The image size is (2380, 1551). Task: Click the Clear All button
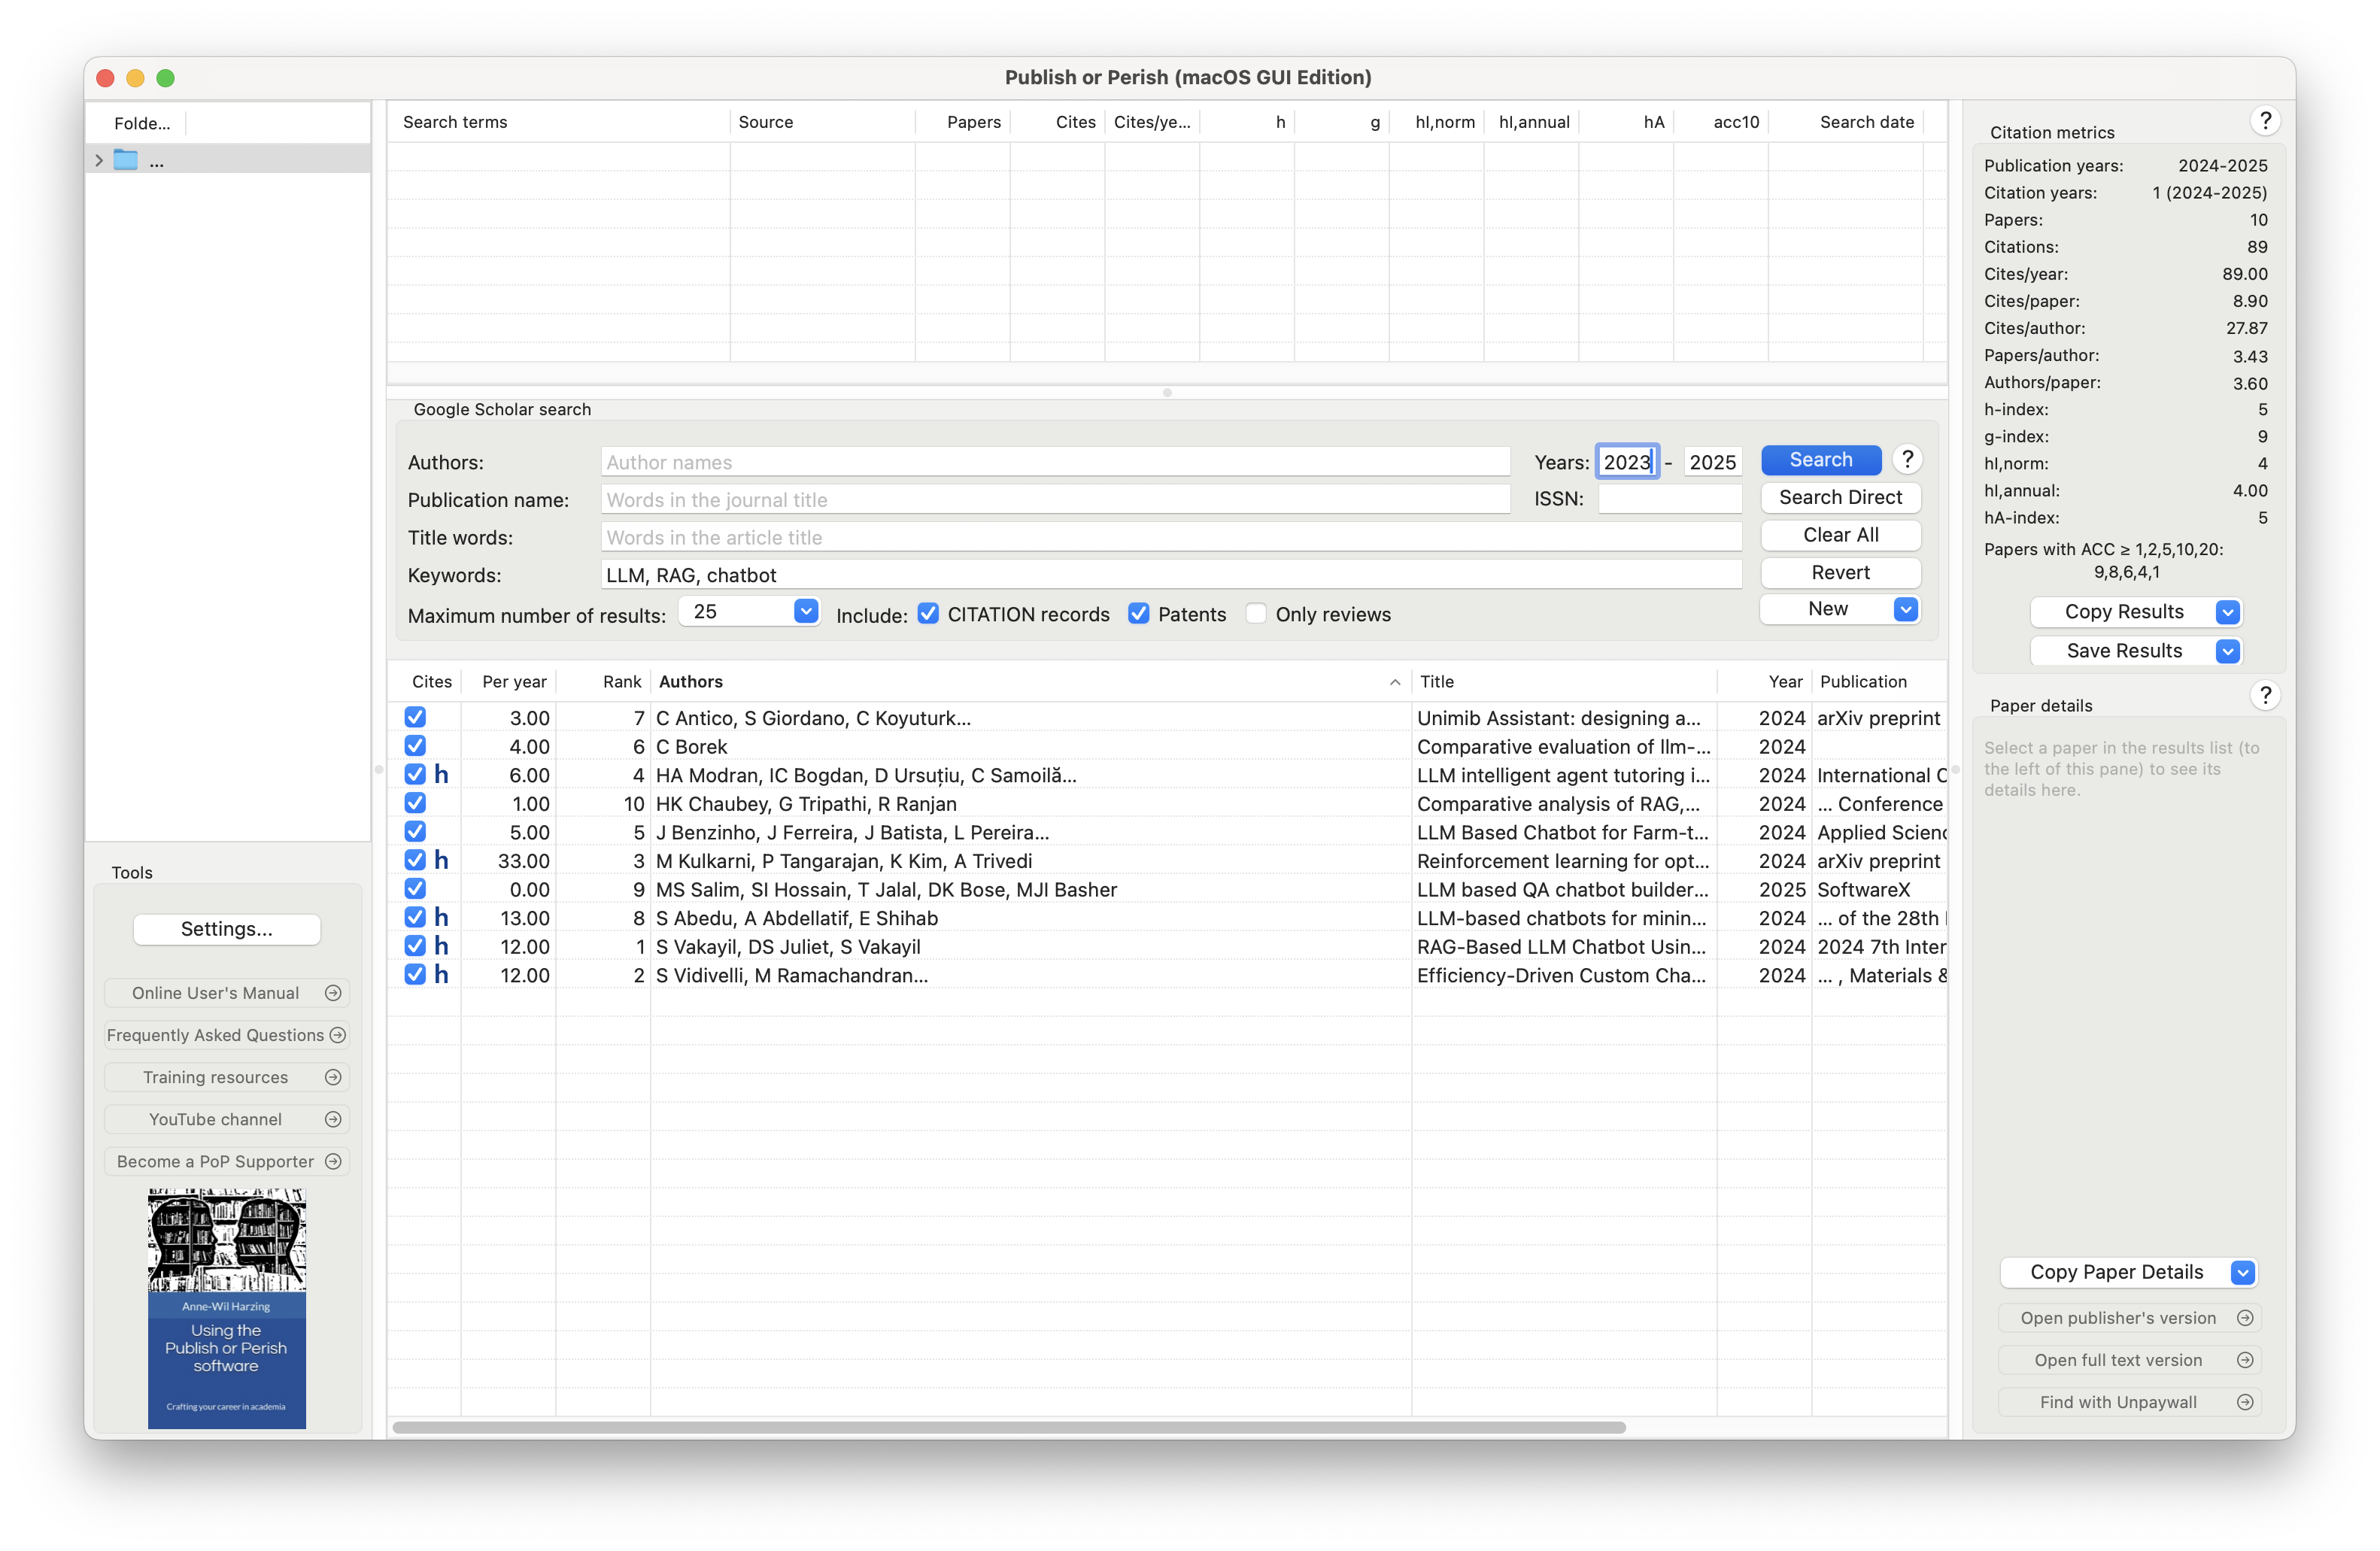coord(1840,535)
